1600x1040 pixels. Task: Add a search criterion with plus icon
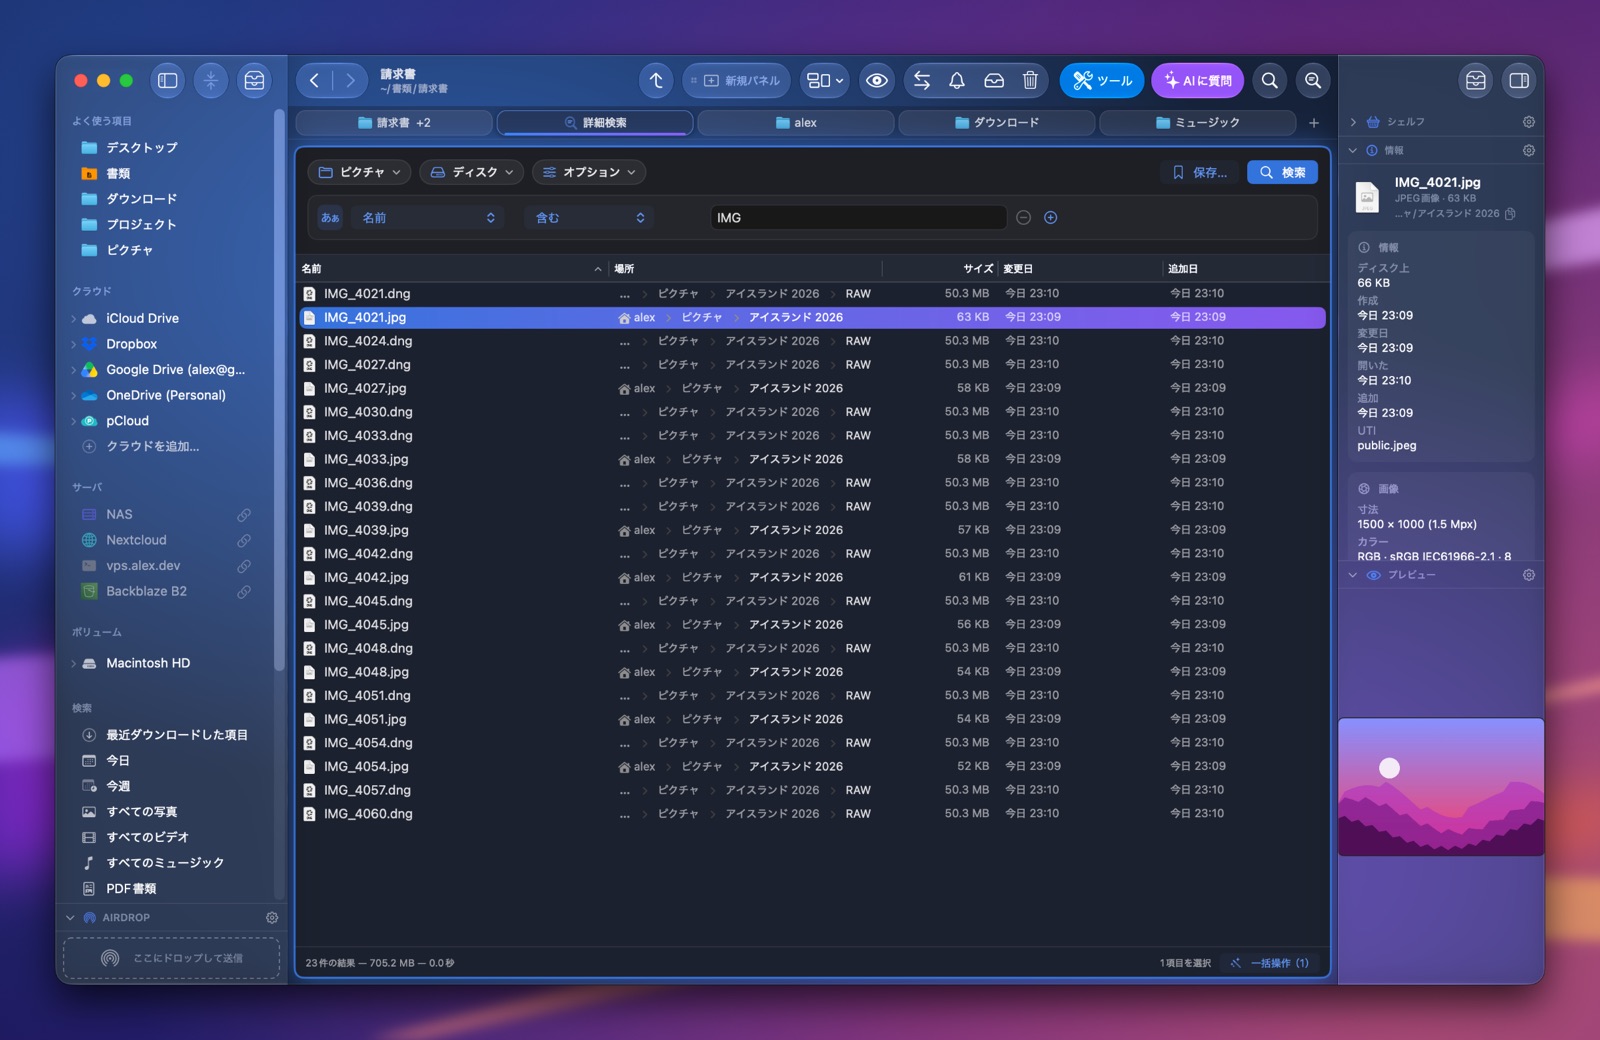click(x=1051, y=218)
